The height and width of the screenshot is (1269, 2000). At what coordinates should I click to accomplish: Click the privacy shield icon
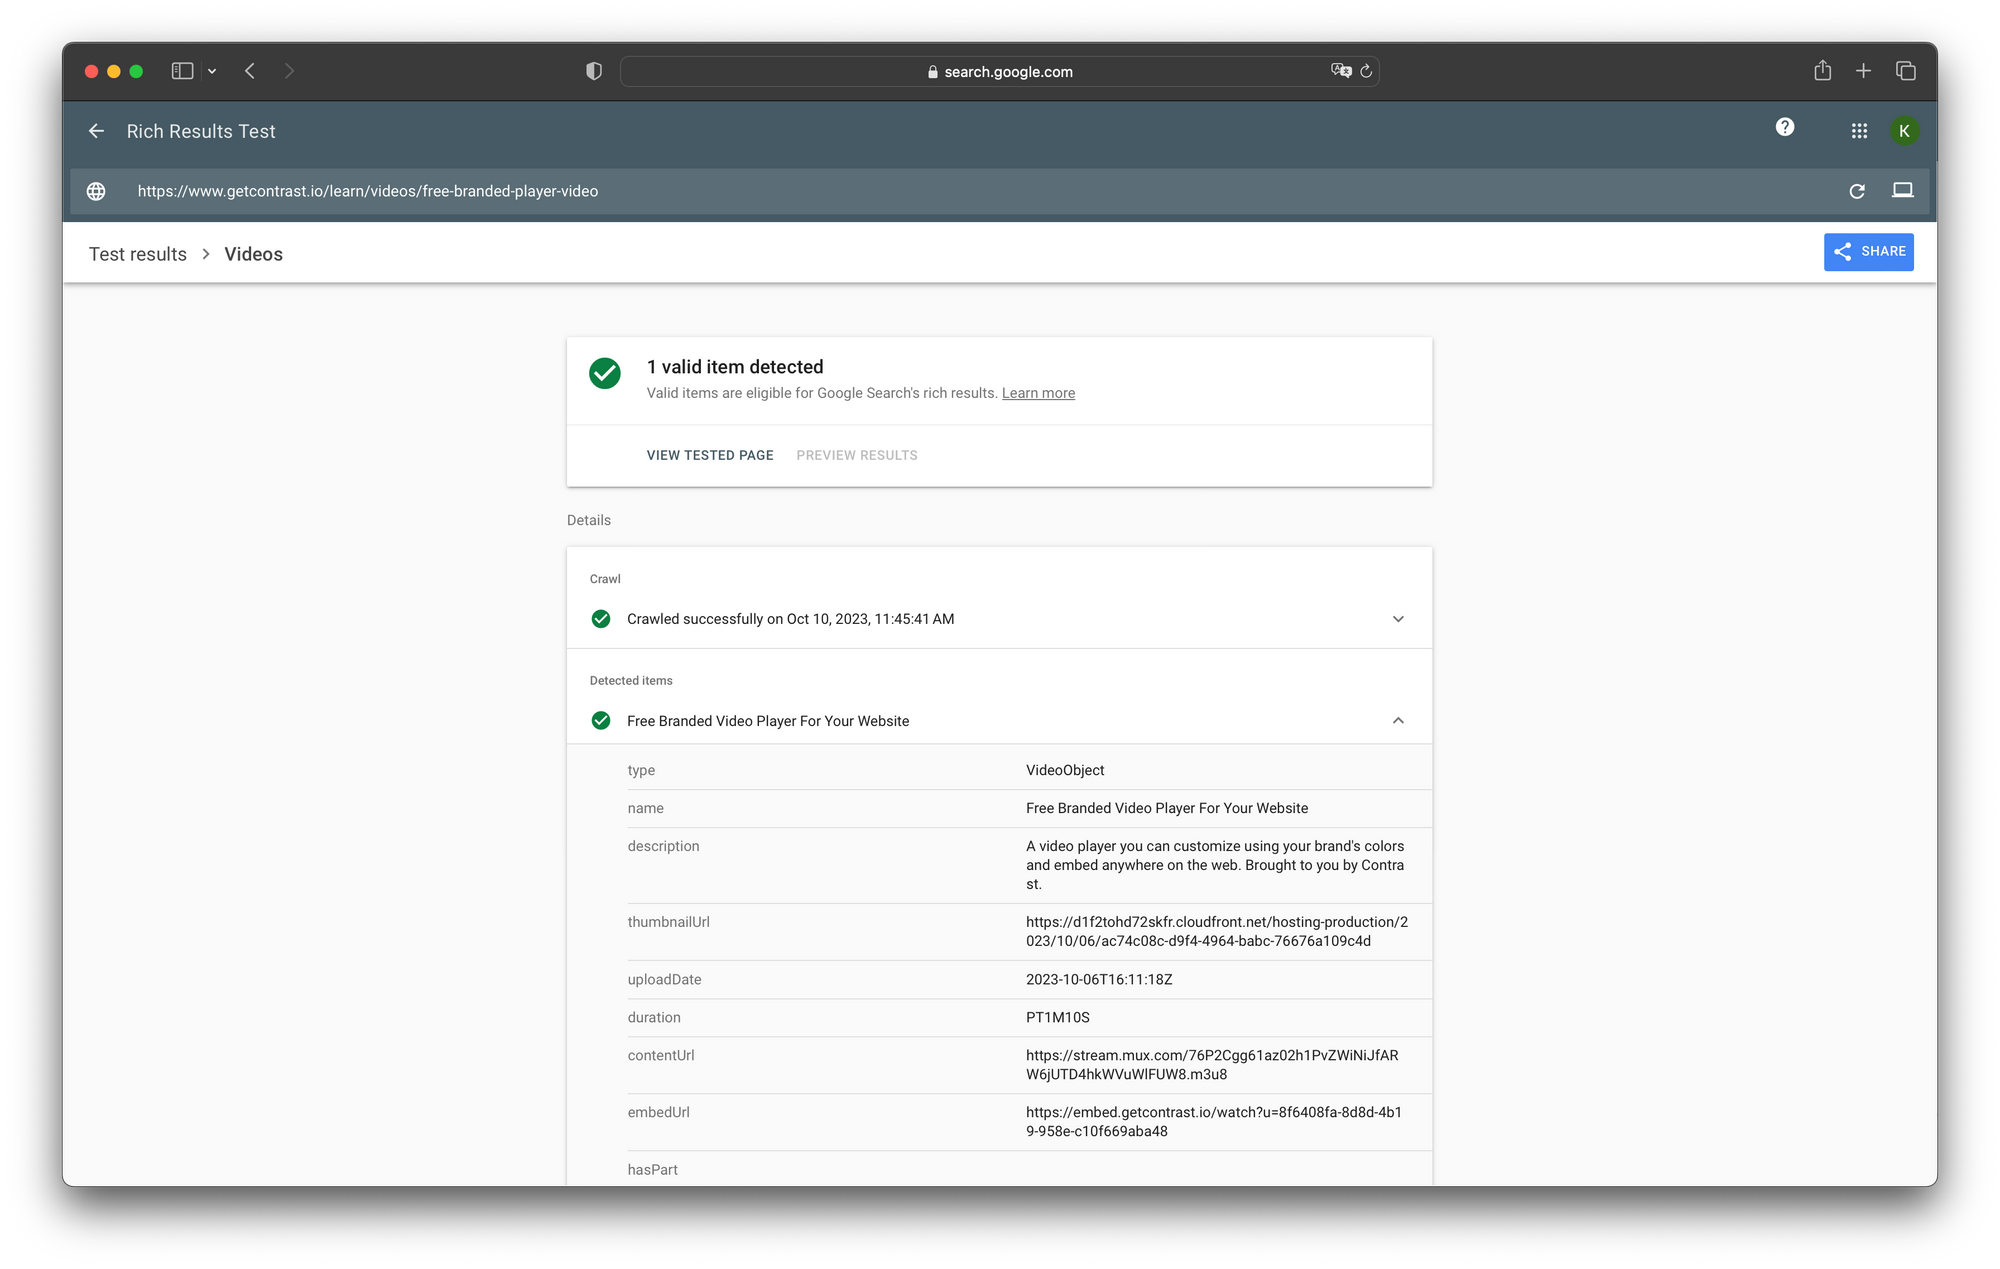[594, 71]
